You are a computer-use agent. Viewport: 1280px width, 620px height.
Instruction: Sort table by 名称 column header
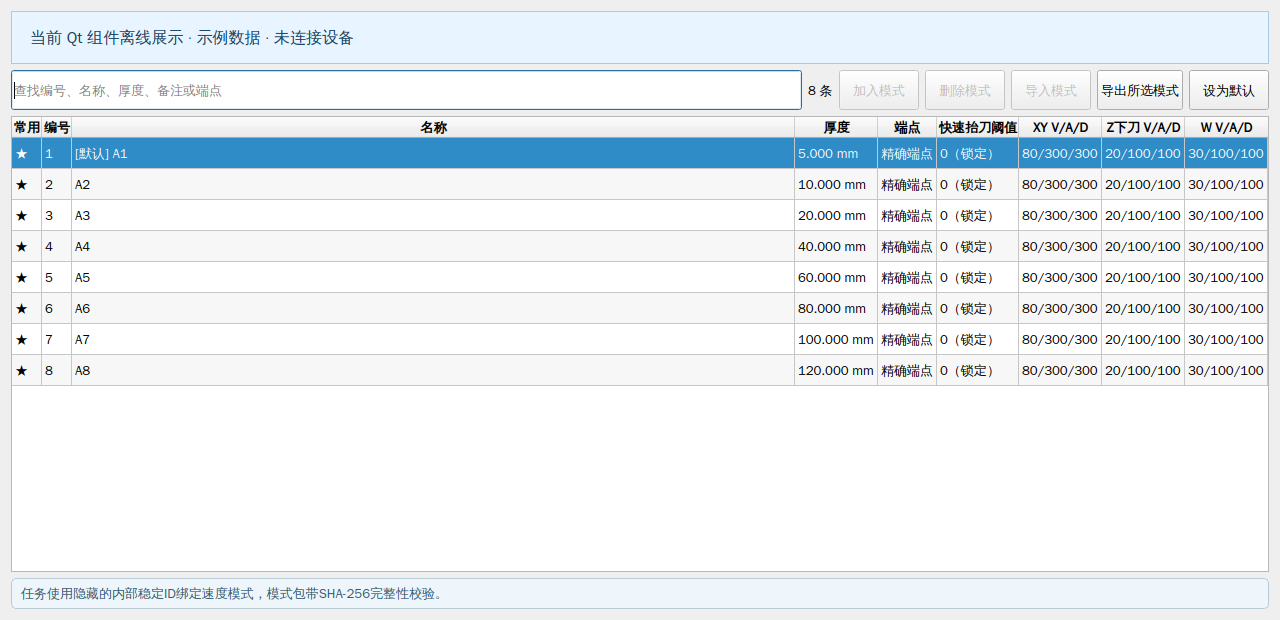(x=433, y=128)
